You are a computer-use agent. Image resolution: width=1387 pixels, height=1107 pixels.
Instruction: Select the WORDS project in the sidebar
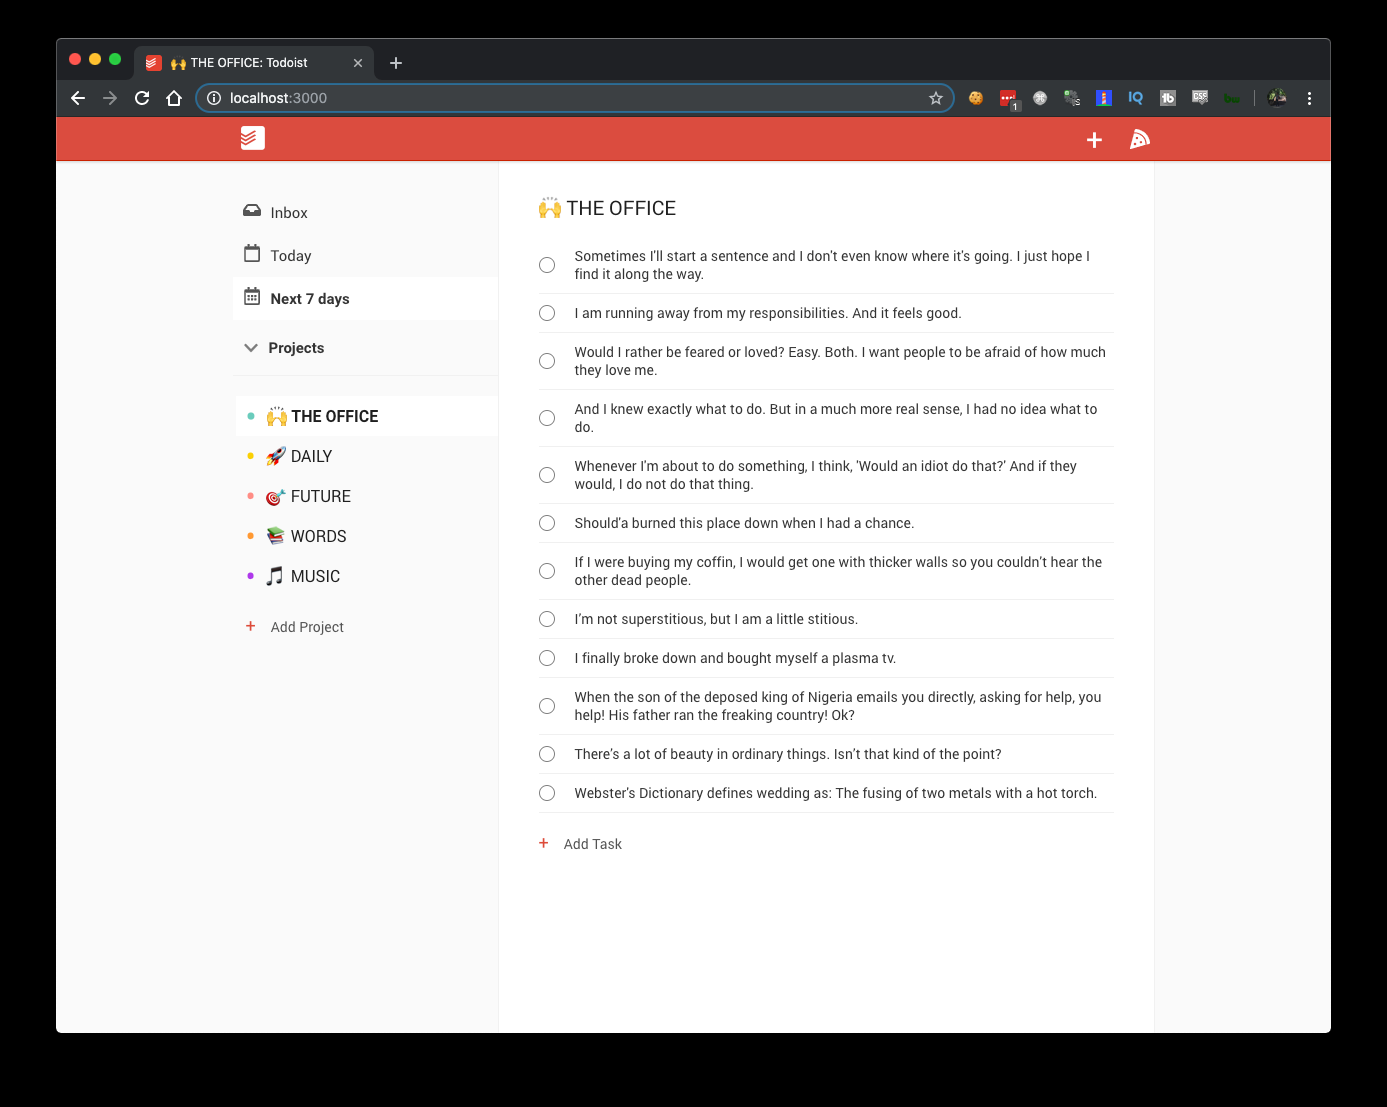(x=319, y=535)
